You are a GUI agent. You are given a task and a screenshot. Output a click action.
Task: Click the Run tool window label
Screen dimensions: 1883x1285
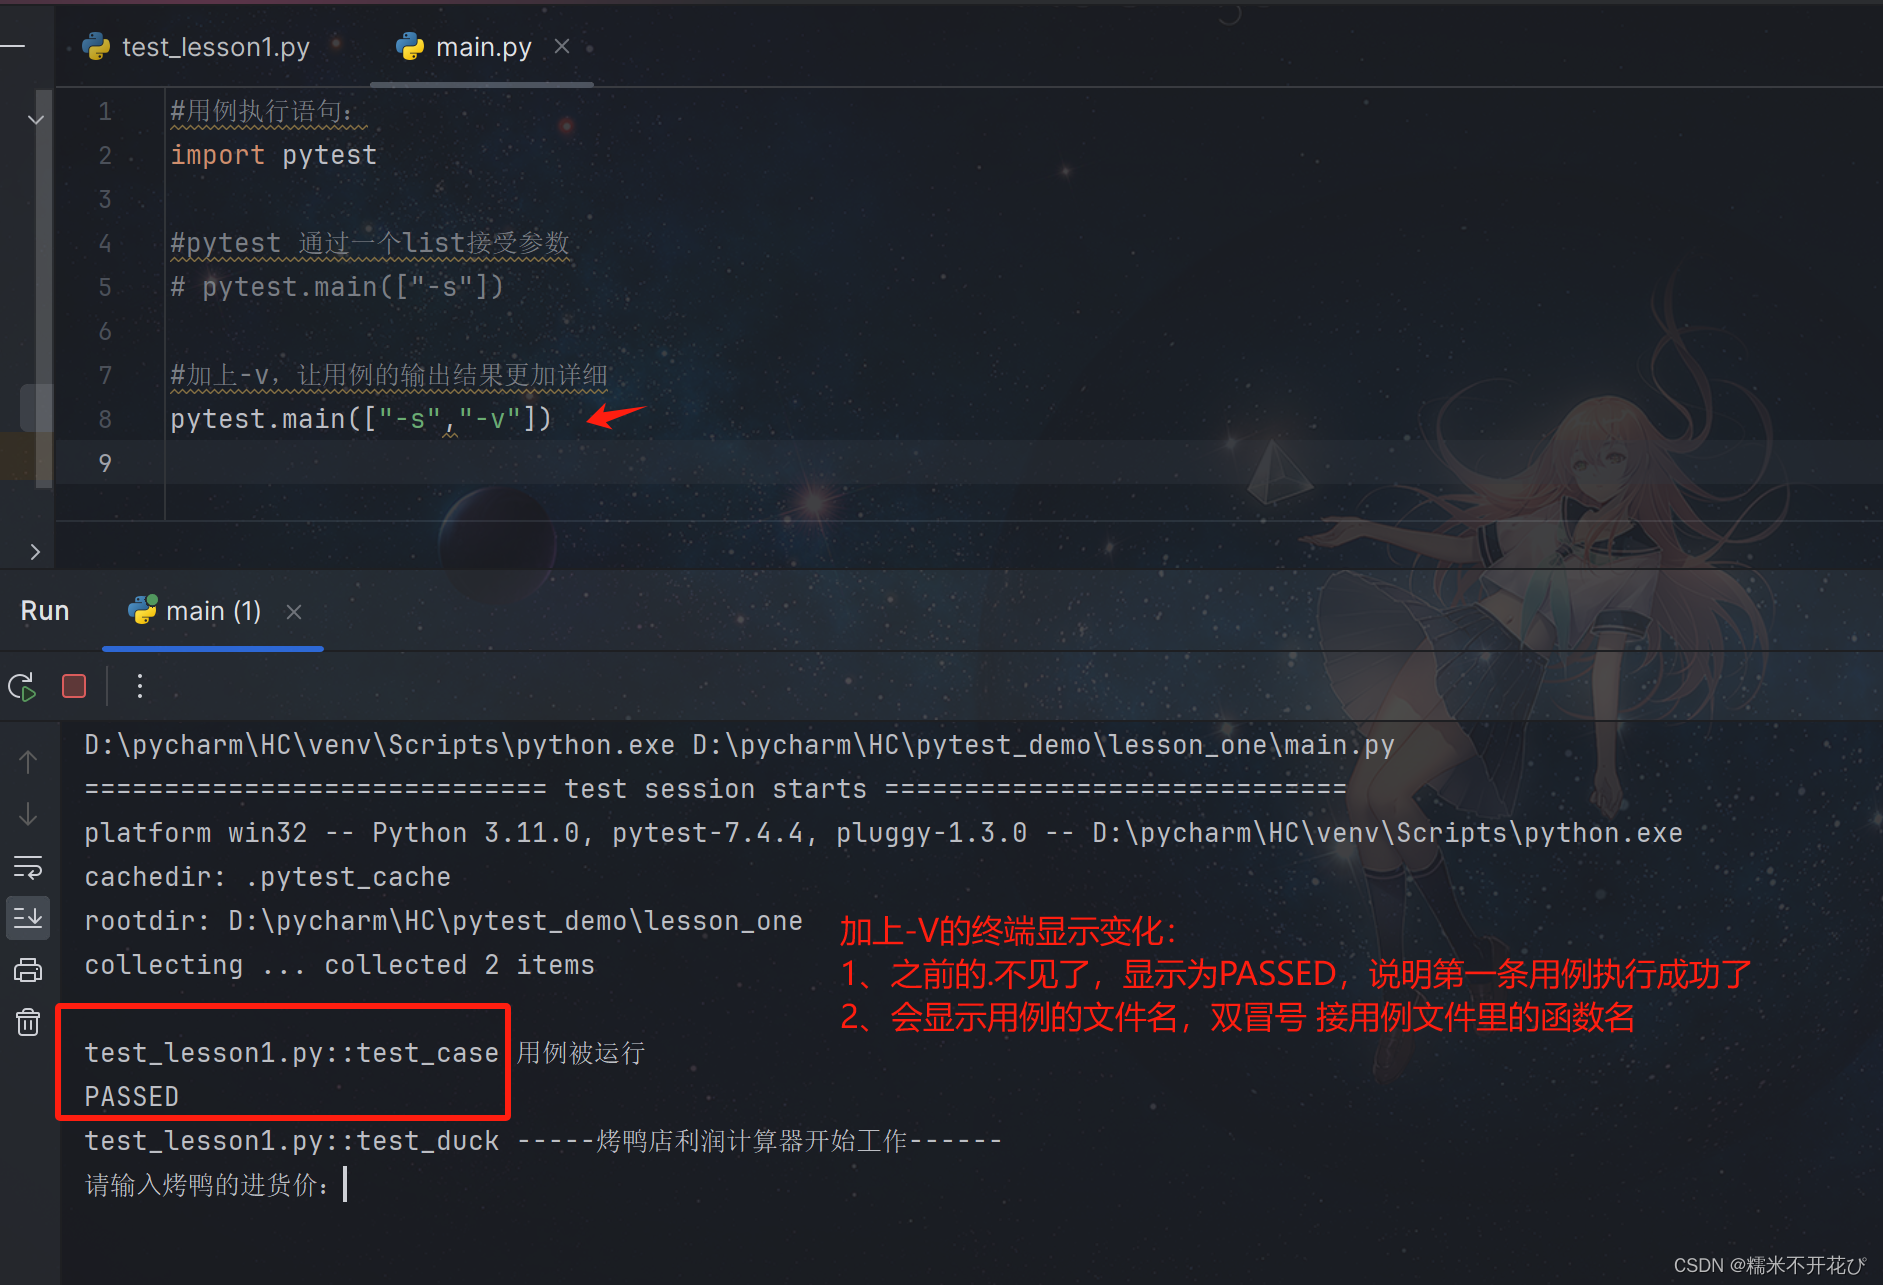(45, 611)
